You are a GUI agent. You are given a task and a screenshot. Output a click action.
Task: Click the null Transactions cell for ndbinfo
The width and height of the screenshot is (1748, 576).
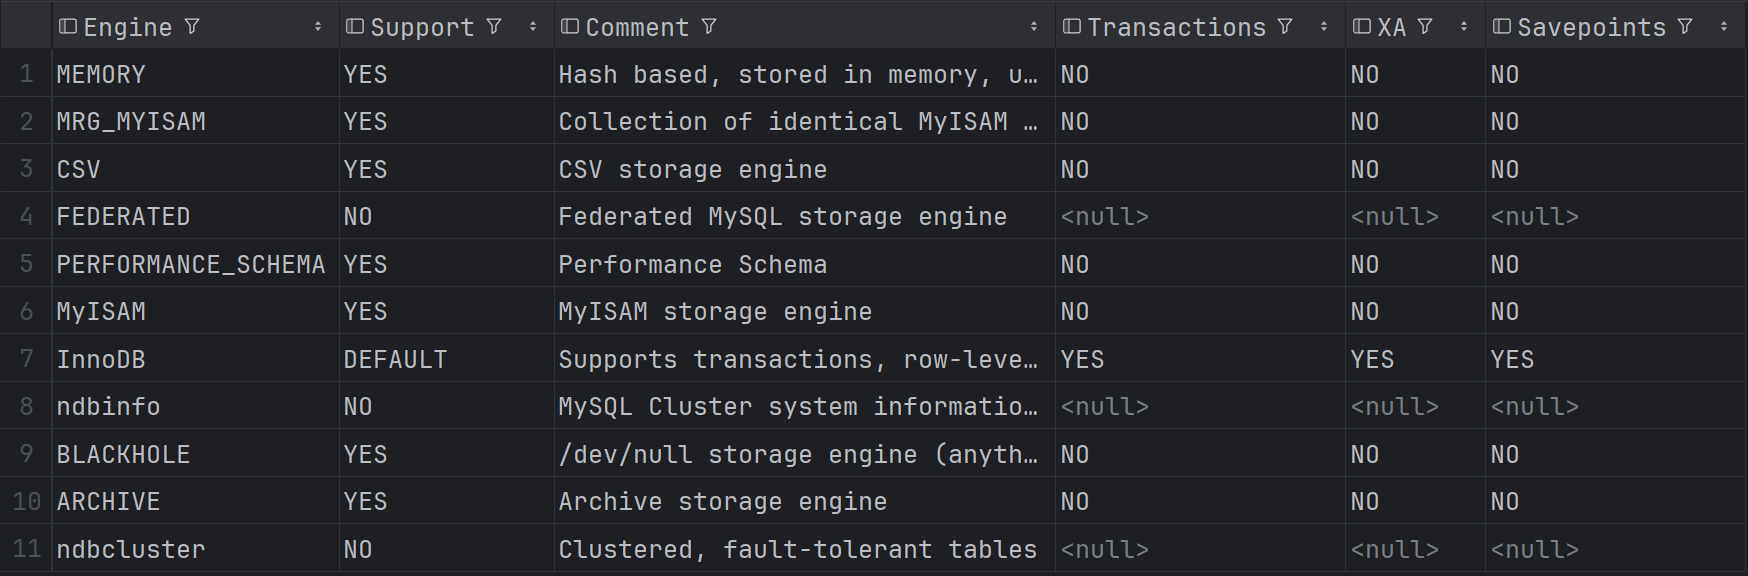1104,407
